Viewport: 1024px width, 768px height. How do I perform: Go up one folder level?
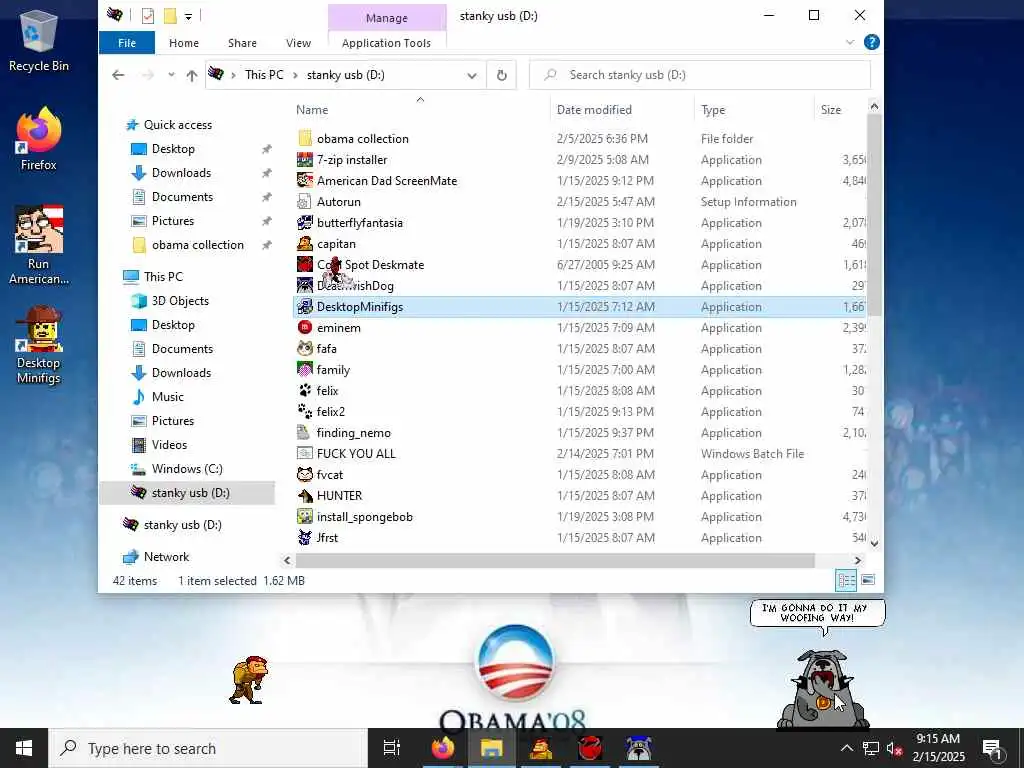(192, 75)
